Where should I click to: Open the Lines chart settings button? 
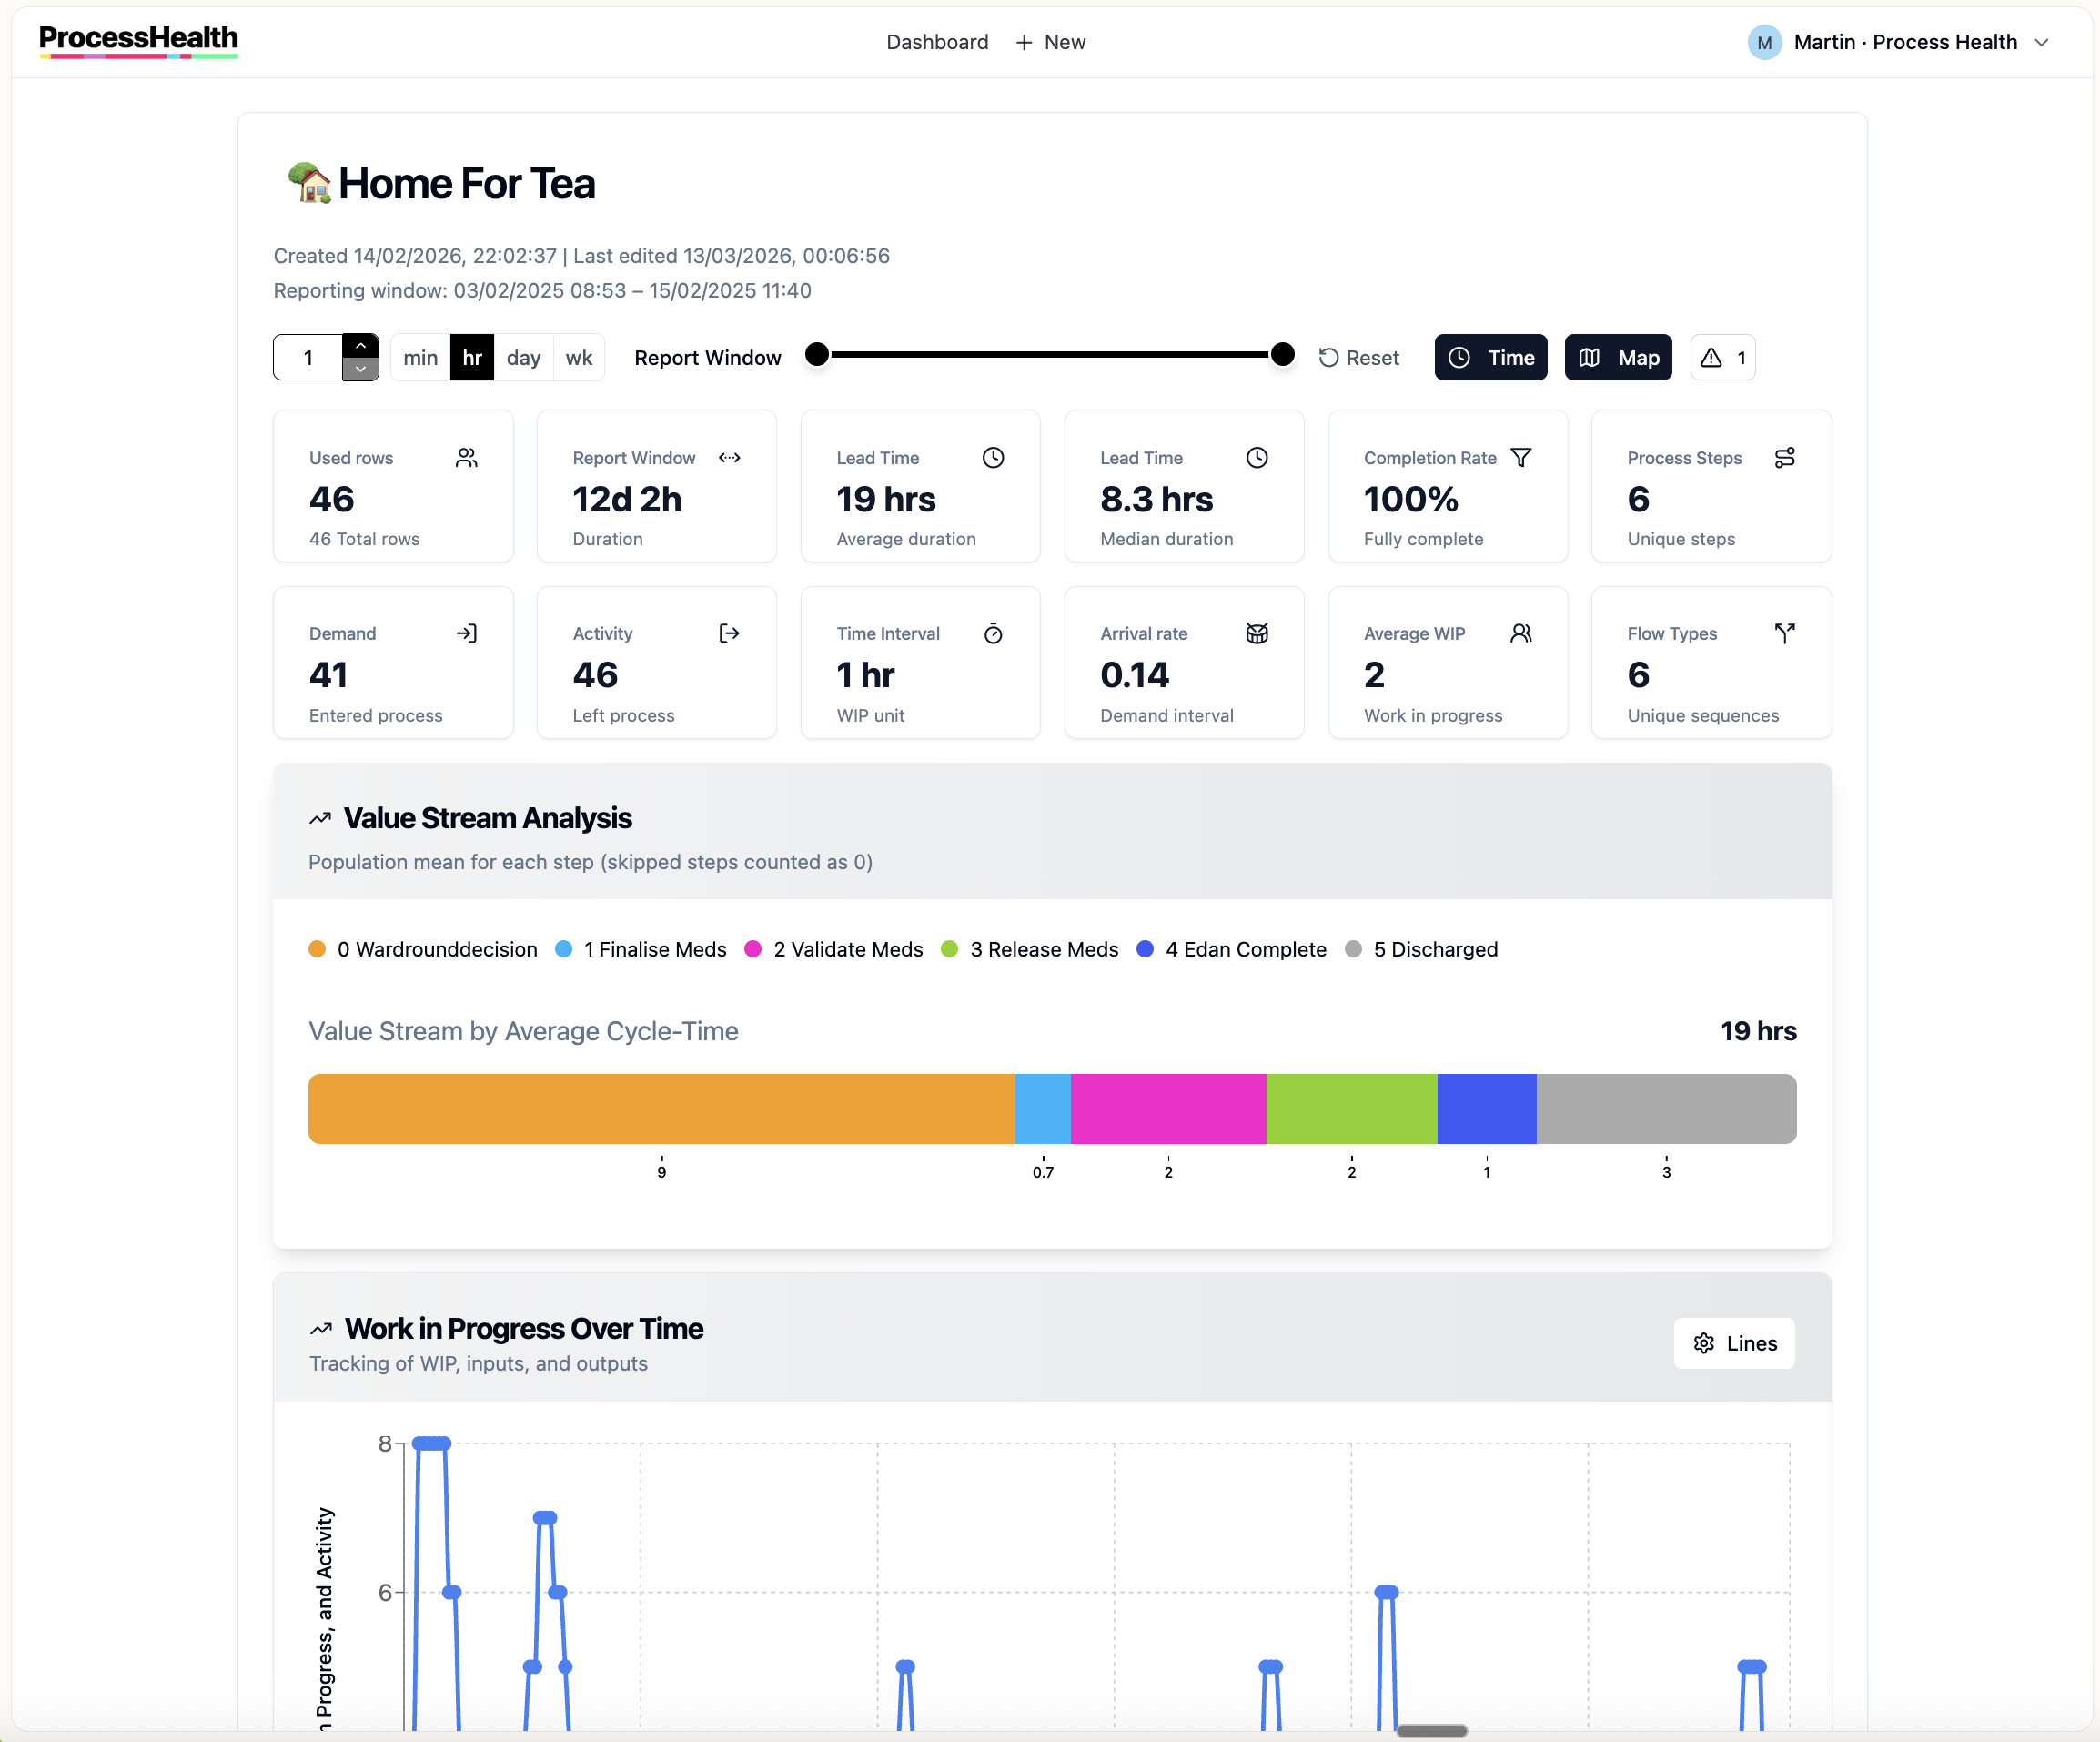tap(1734, 1343)
